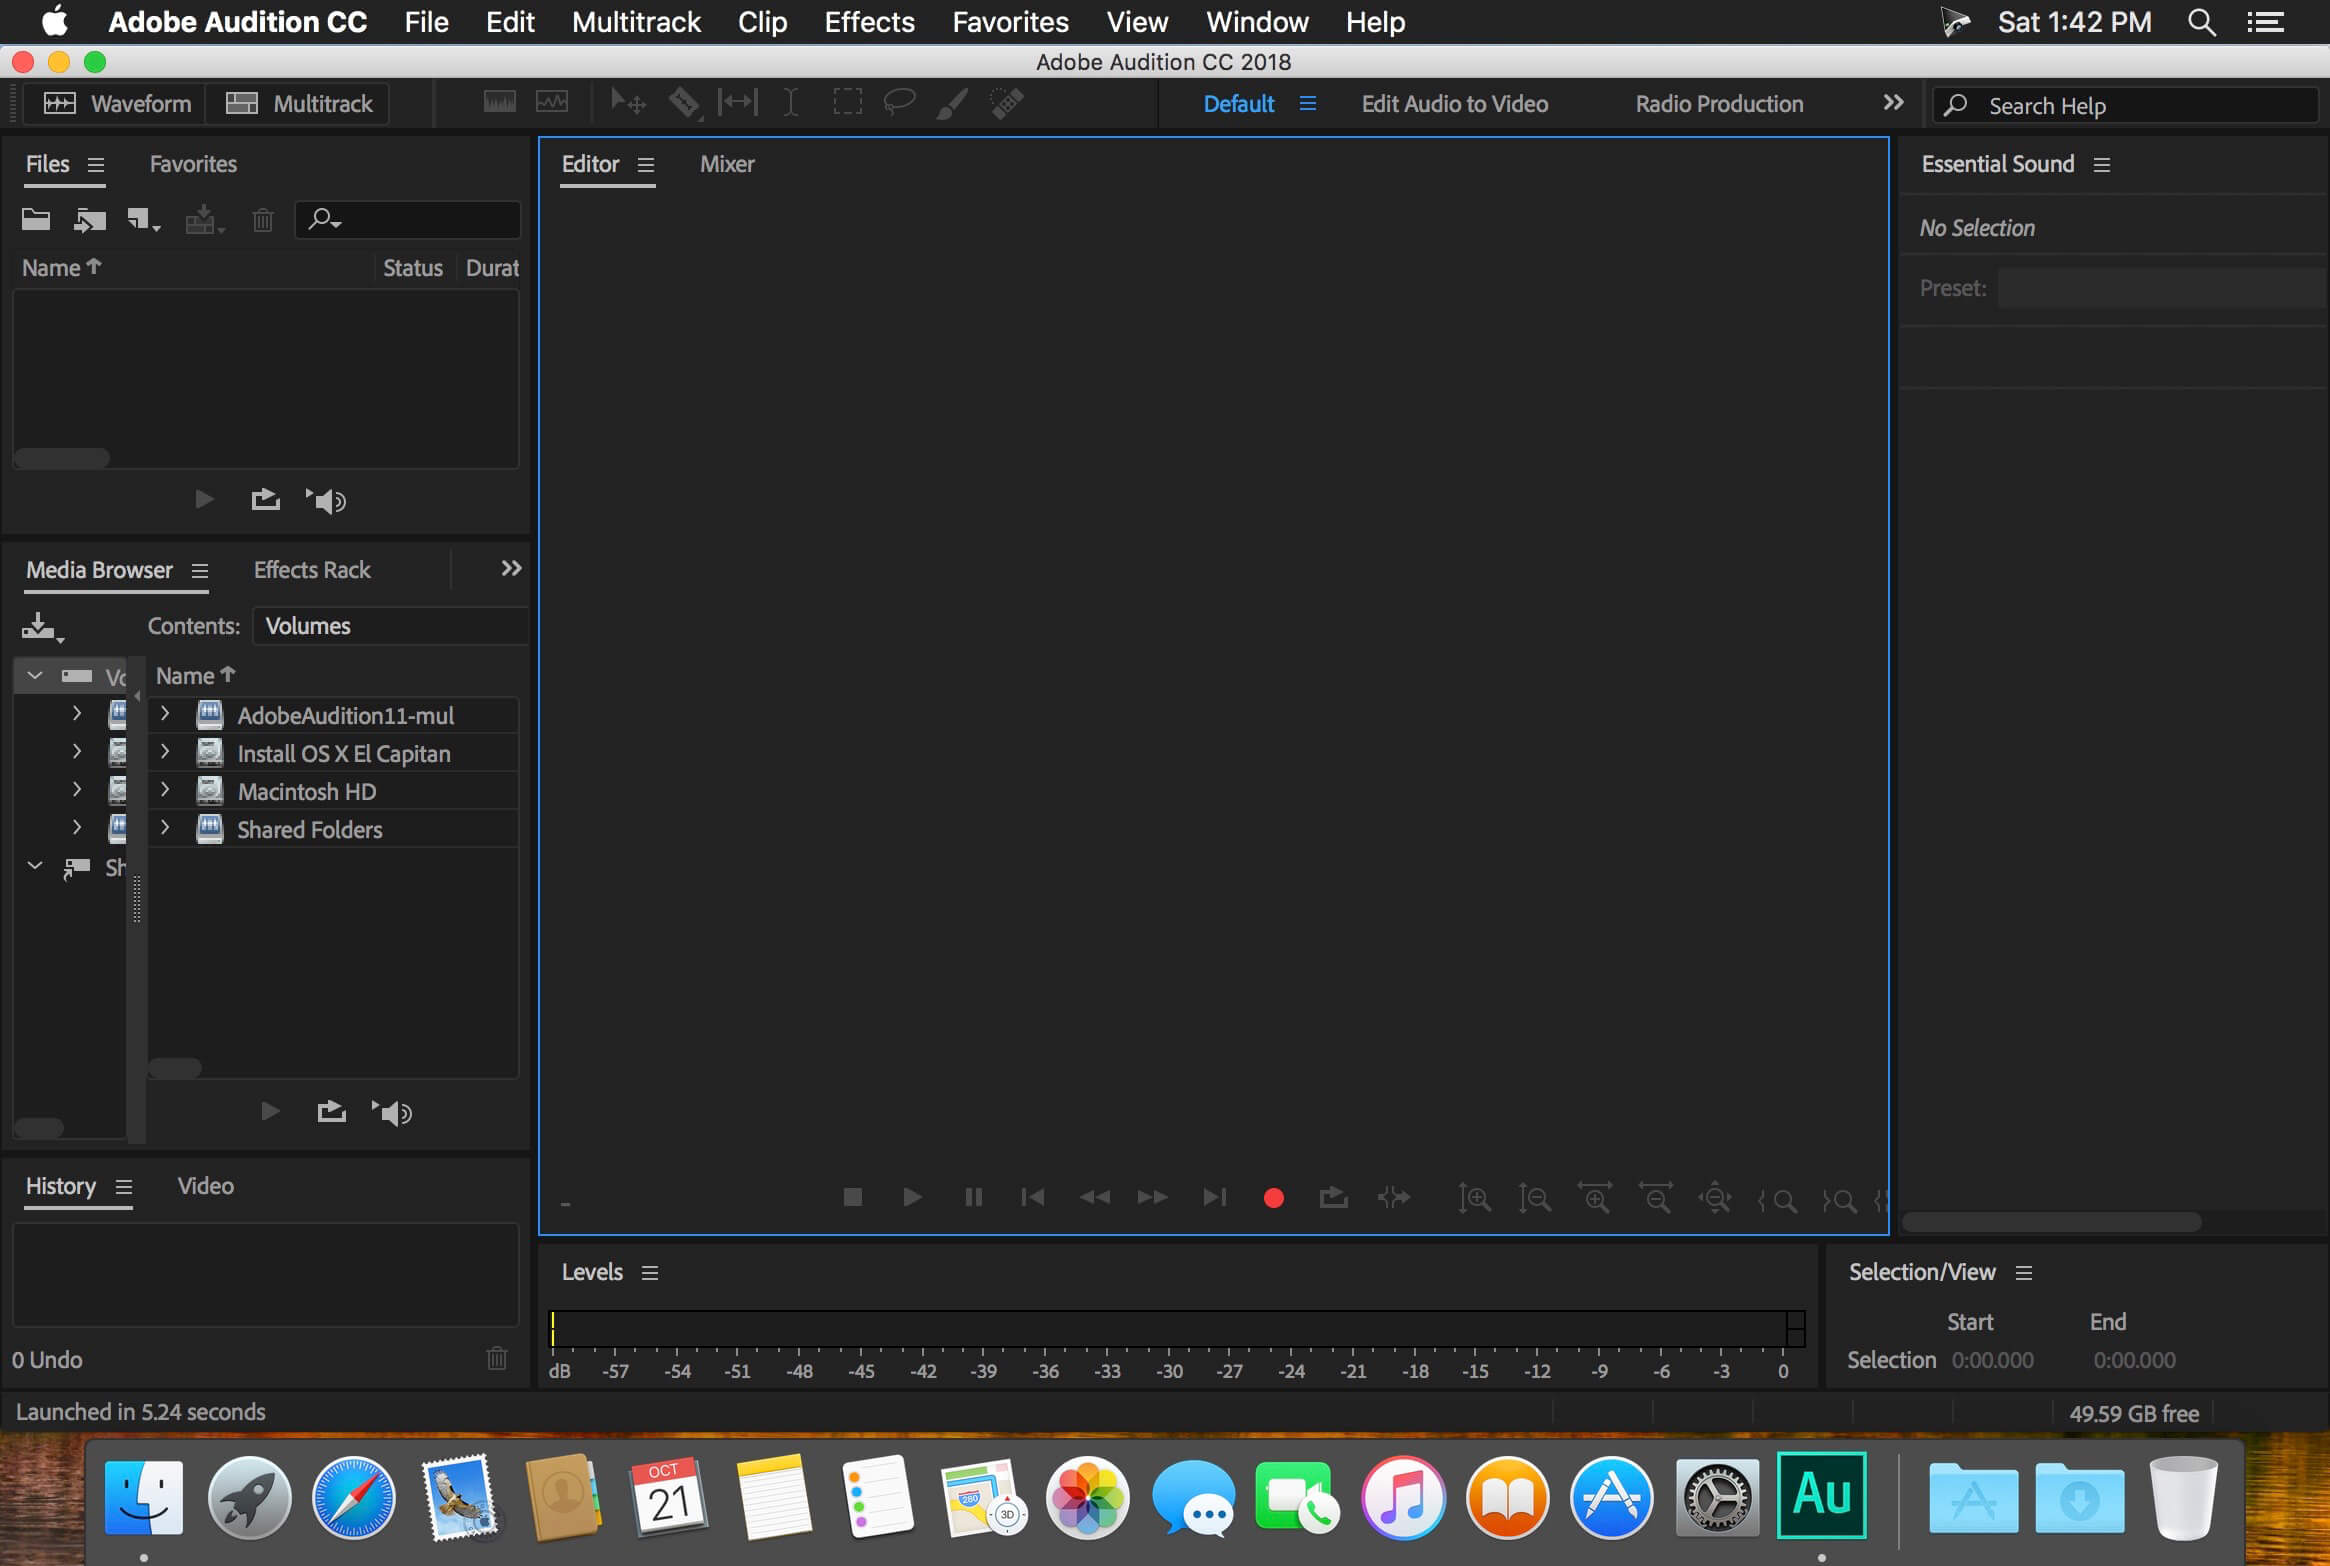Switch to the Effects Rack tab
Screen dimensions: 2330x1566
tap(312, 570)
